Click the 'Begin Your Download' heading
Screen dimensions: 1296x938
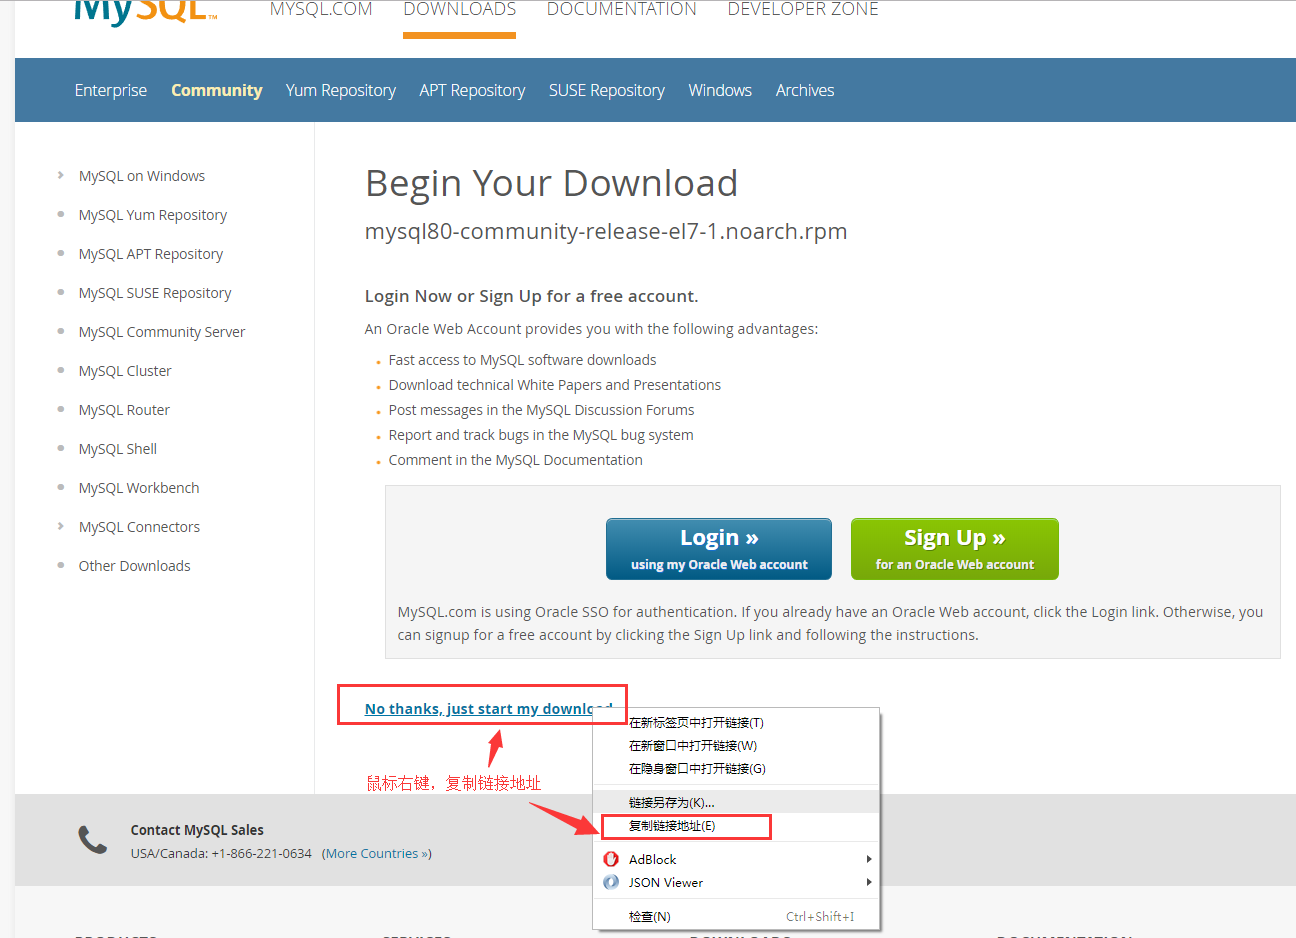point(552,184)
